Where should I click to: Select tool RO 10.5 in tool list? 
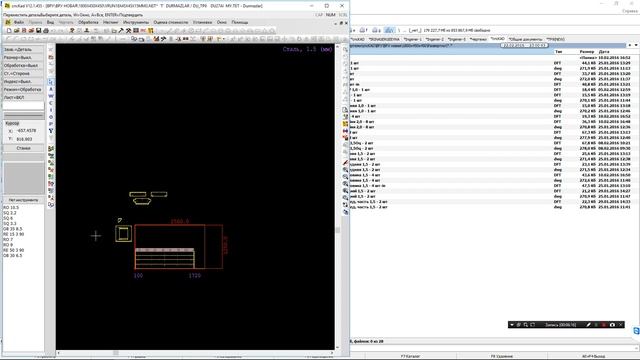(x=11, y=208)
